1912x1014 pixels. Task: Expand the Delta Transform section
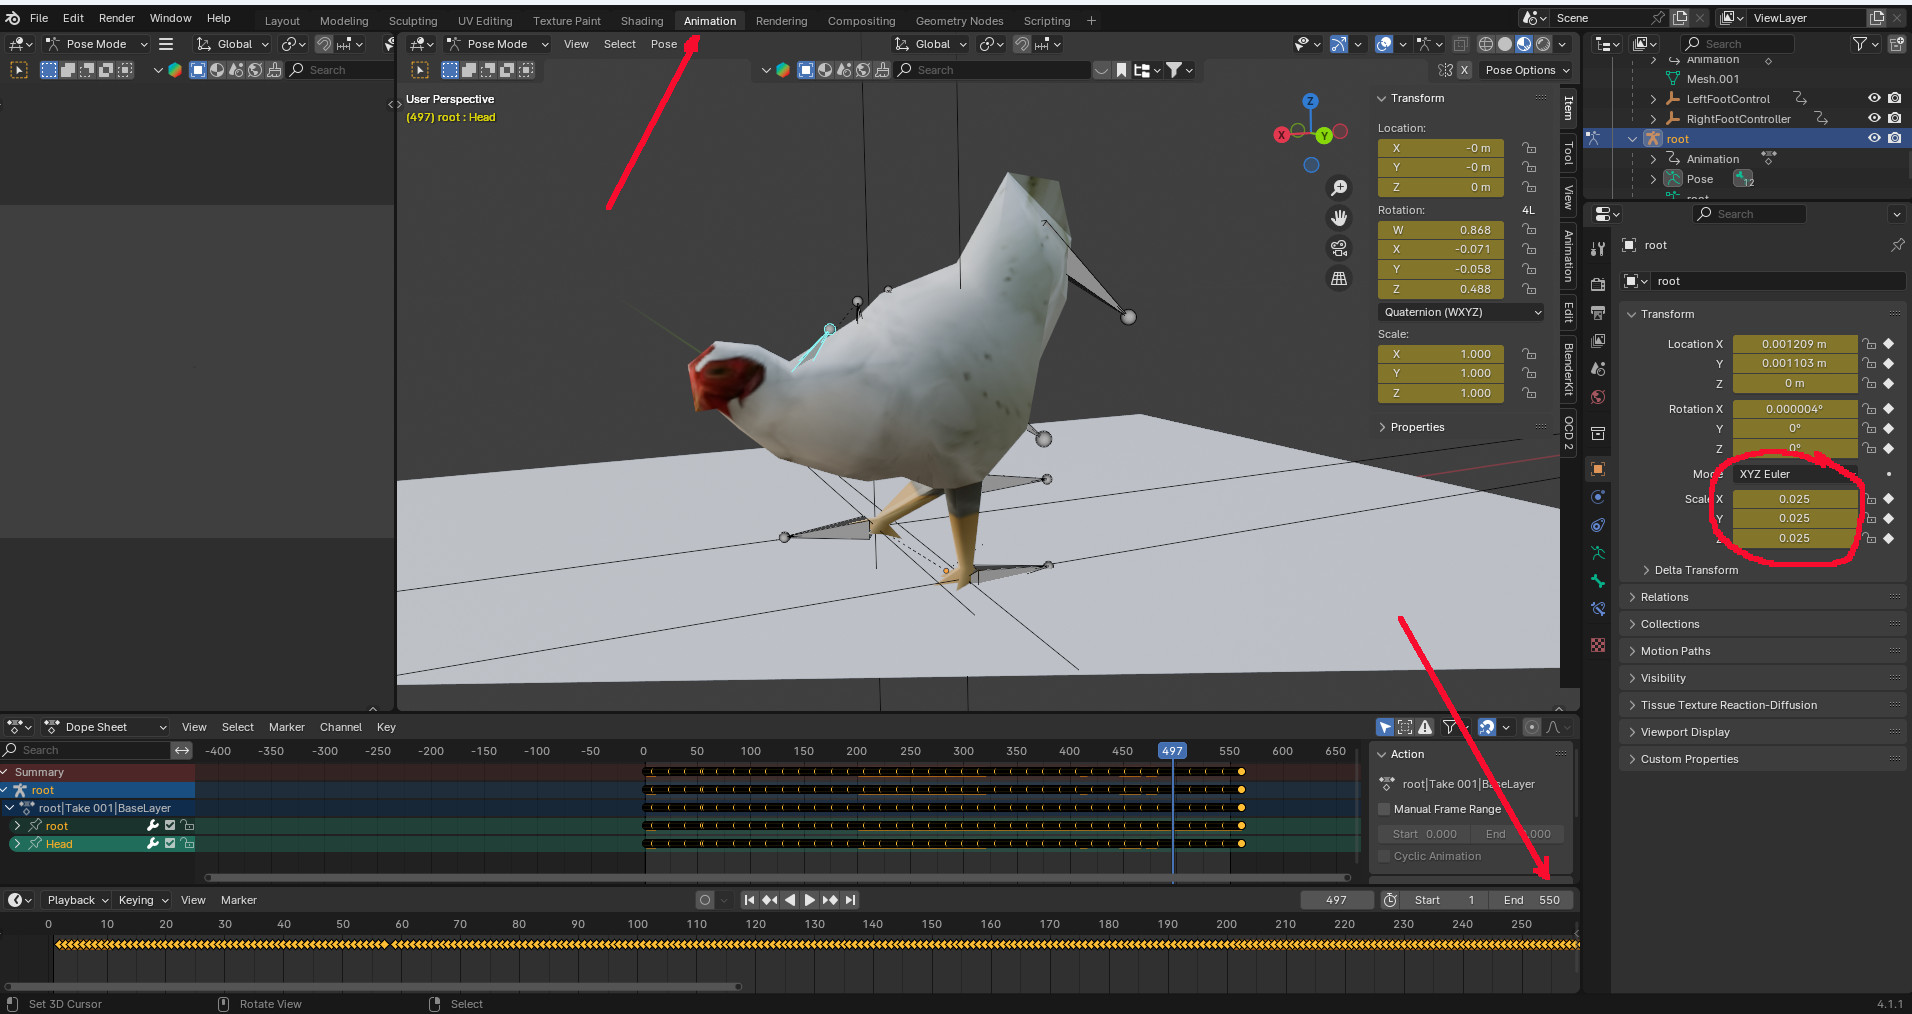[1695, 570]
